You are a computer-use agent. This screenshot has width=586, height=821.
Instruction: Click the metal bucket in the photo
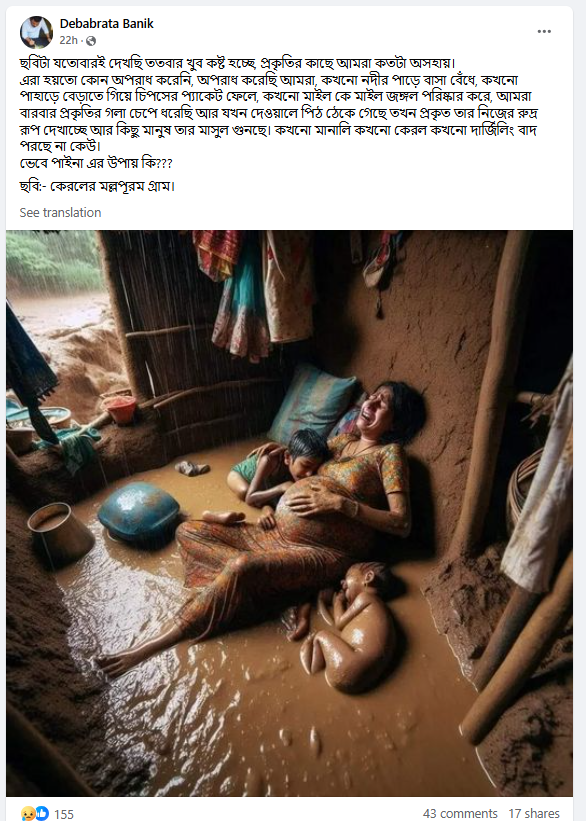[x=61, y=533]
